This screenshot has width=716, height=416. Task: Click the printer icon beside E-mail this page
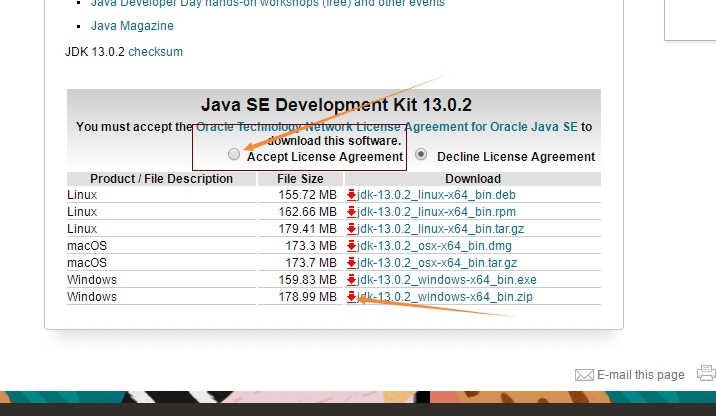pyautogui.click(x=706, y=373)
